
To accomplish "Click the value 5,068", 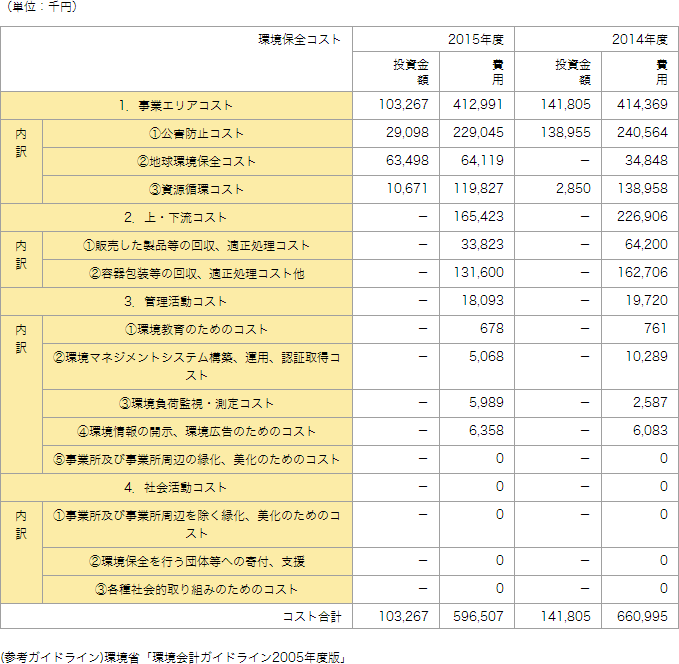I will [x=486, y=357].
